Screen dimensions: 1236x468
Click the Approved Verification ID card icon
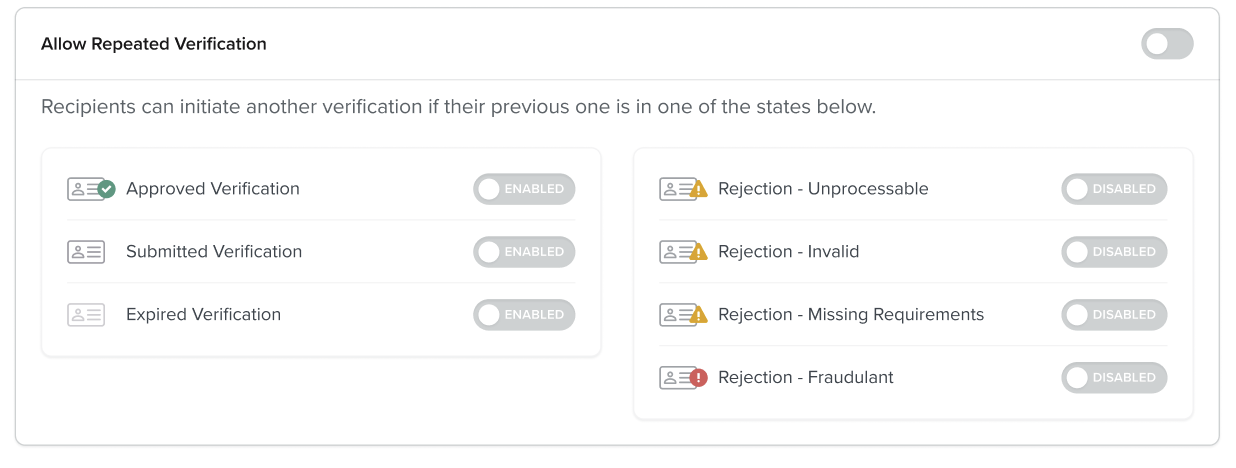pyautogui.click(x=91, y=189)
